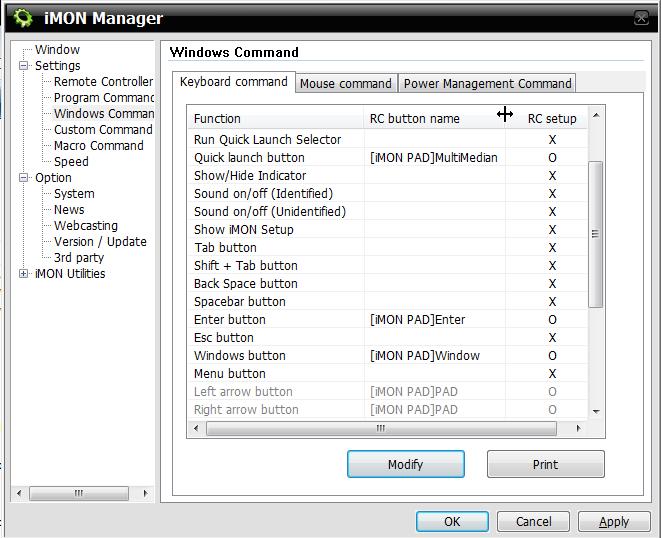Apply the settings with Apply button
This screenshot has height=538, width=661.
[613, 521]
